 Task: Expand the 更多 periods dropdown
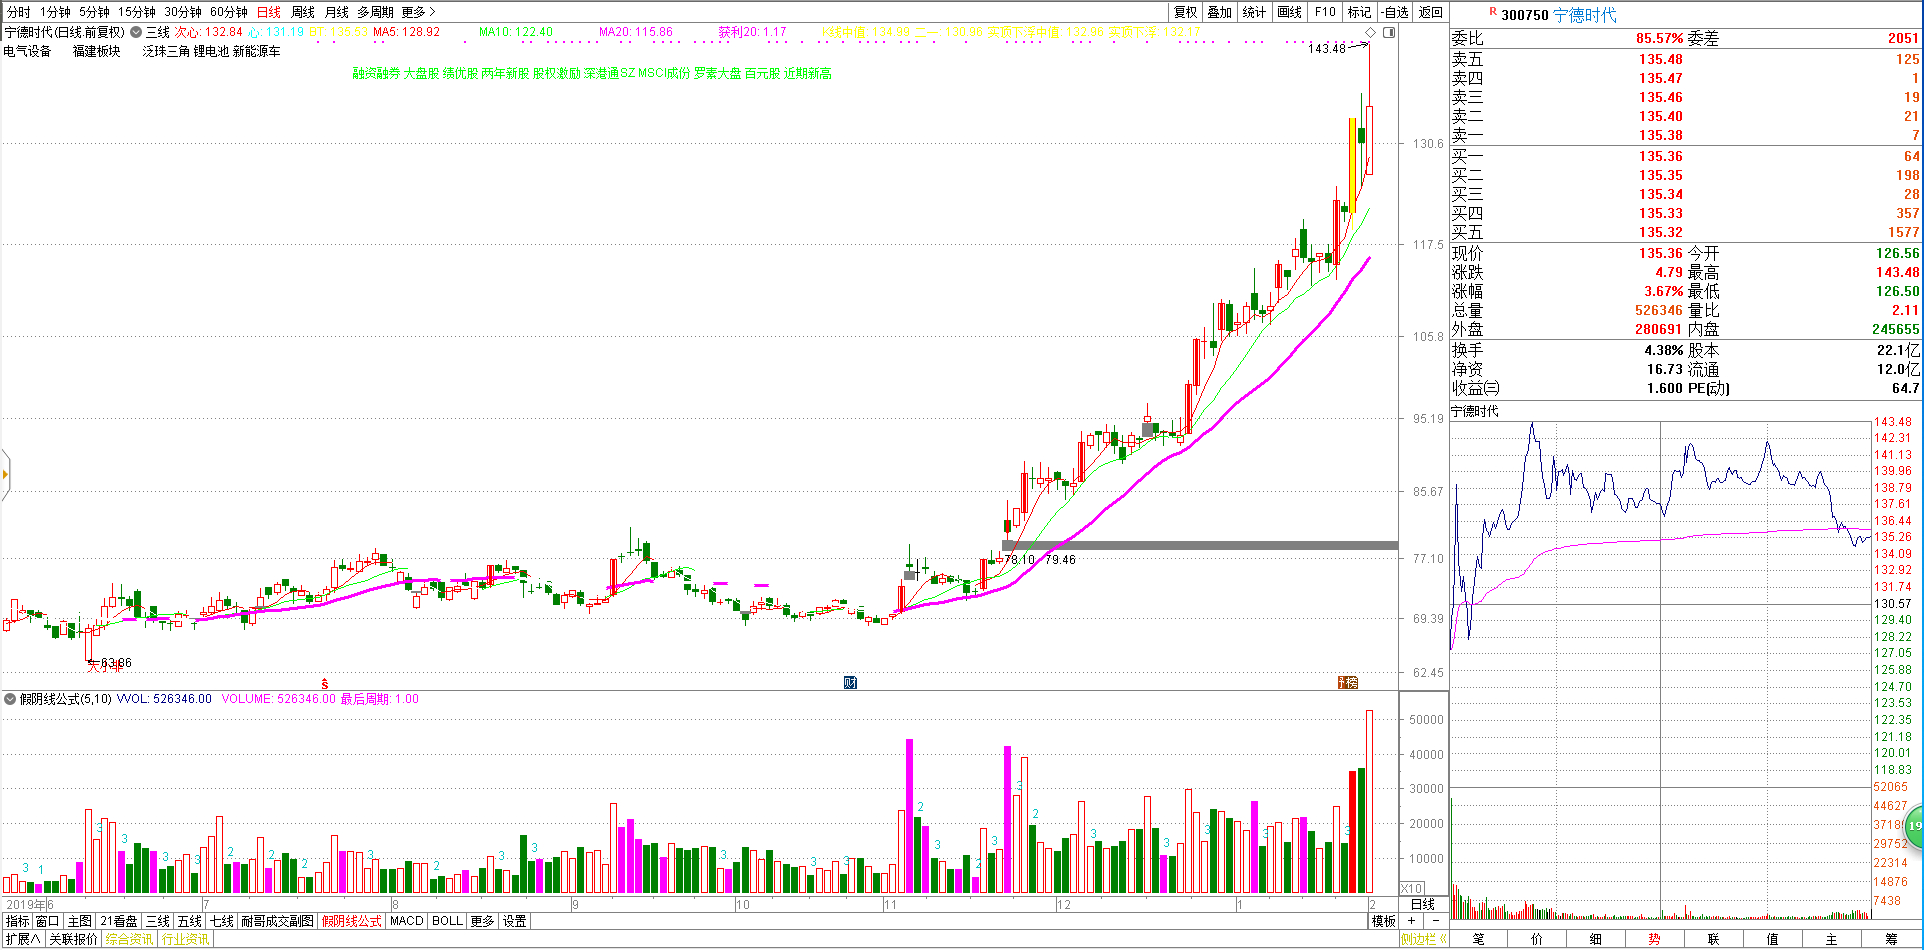[418, 12]
